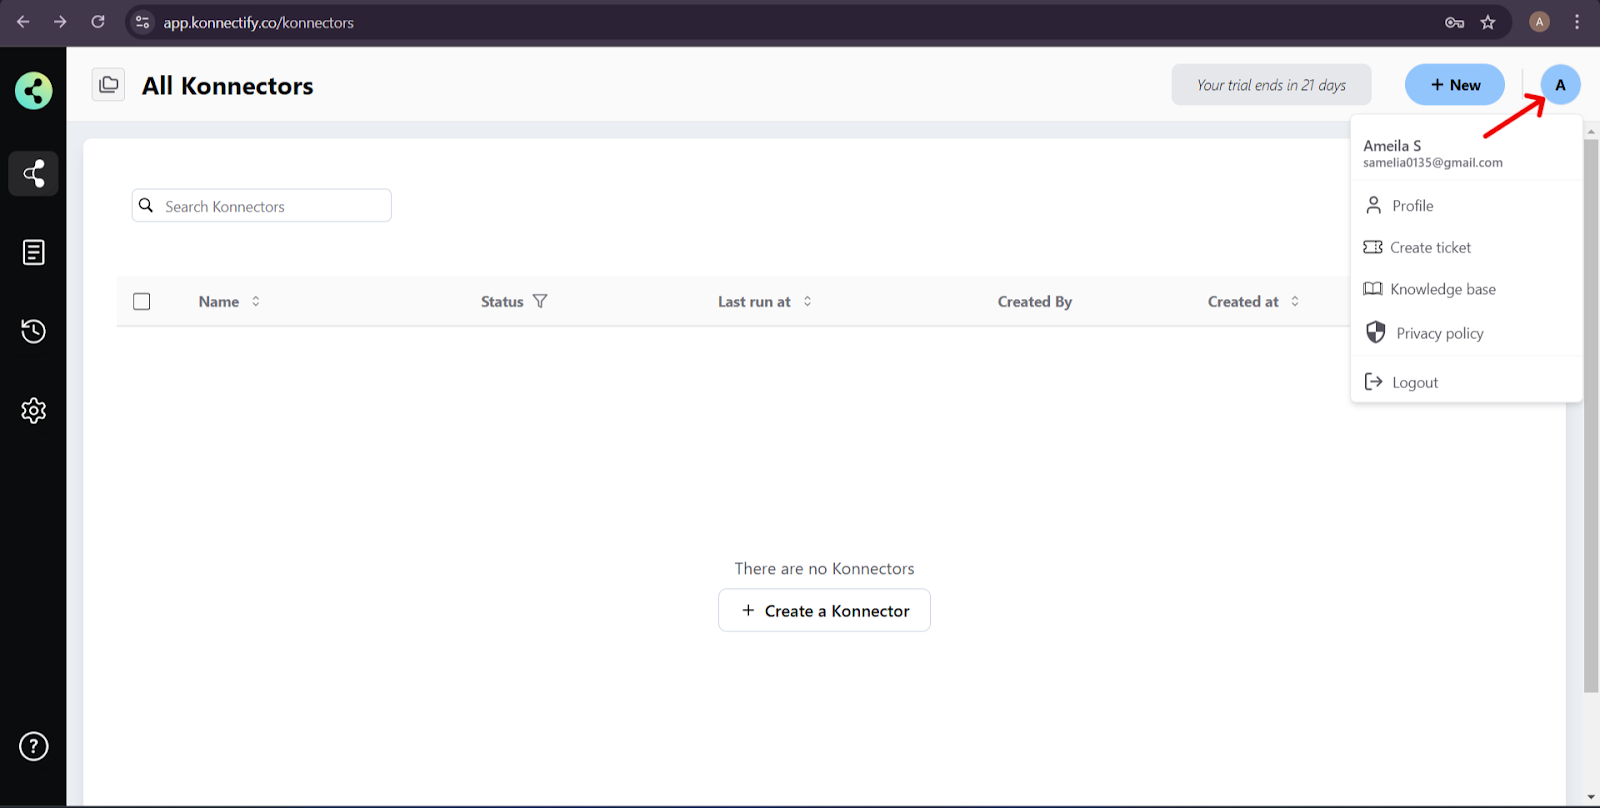
Task: Bookmark this page with the star icon
Action: [x=1488, y=22]
